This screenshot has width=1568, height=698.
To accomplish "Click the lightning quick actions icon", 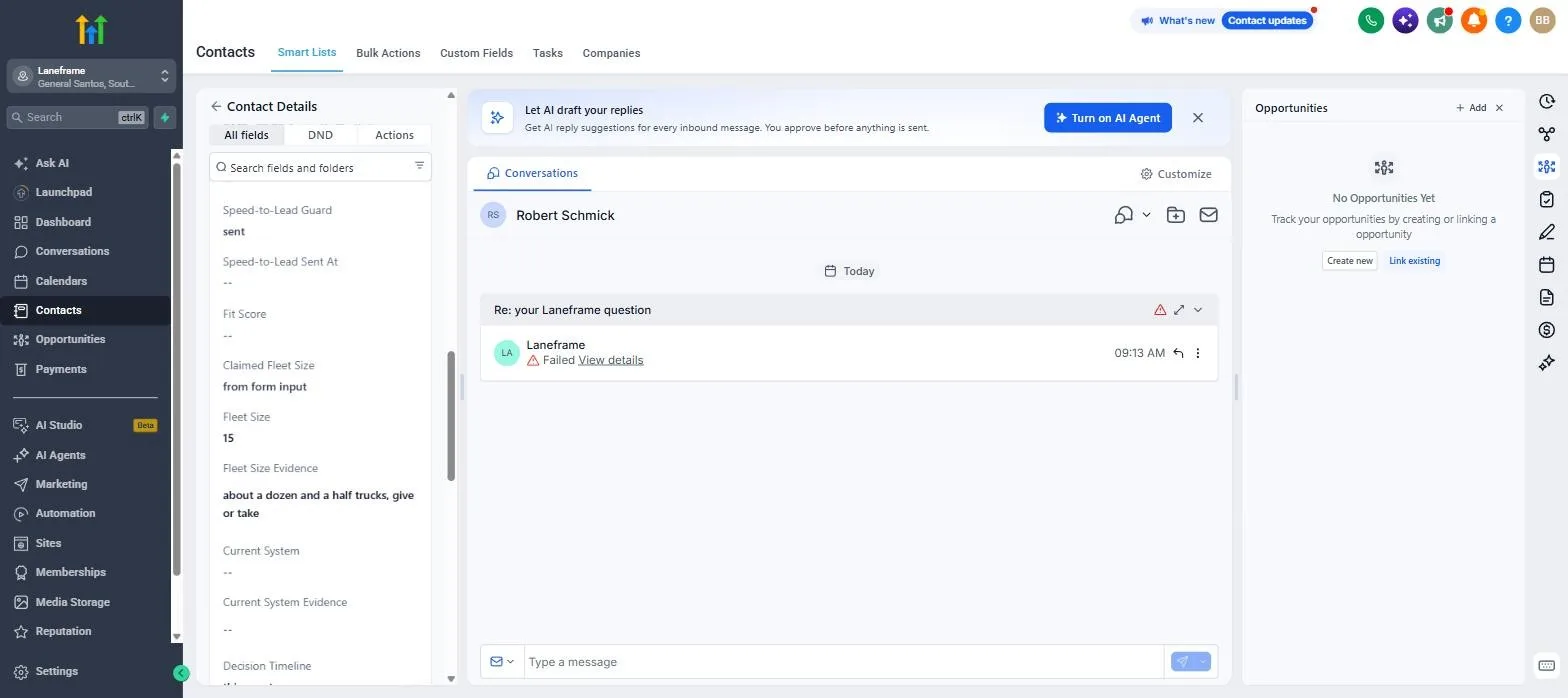I will (165, 117).
